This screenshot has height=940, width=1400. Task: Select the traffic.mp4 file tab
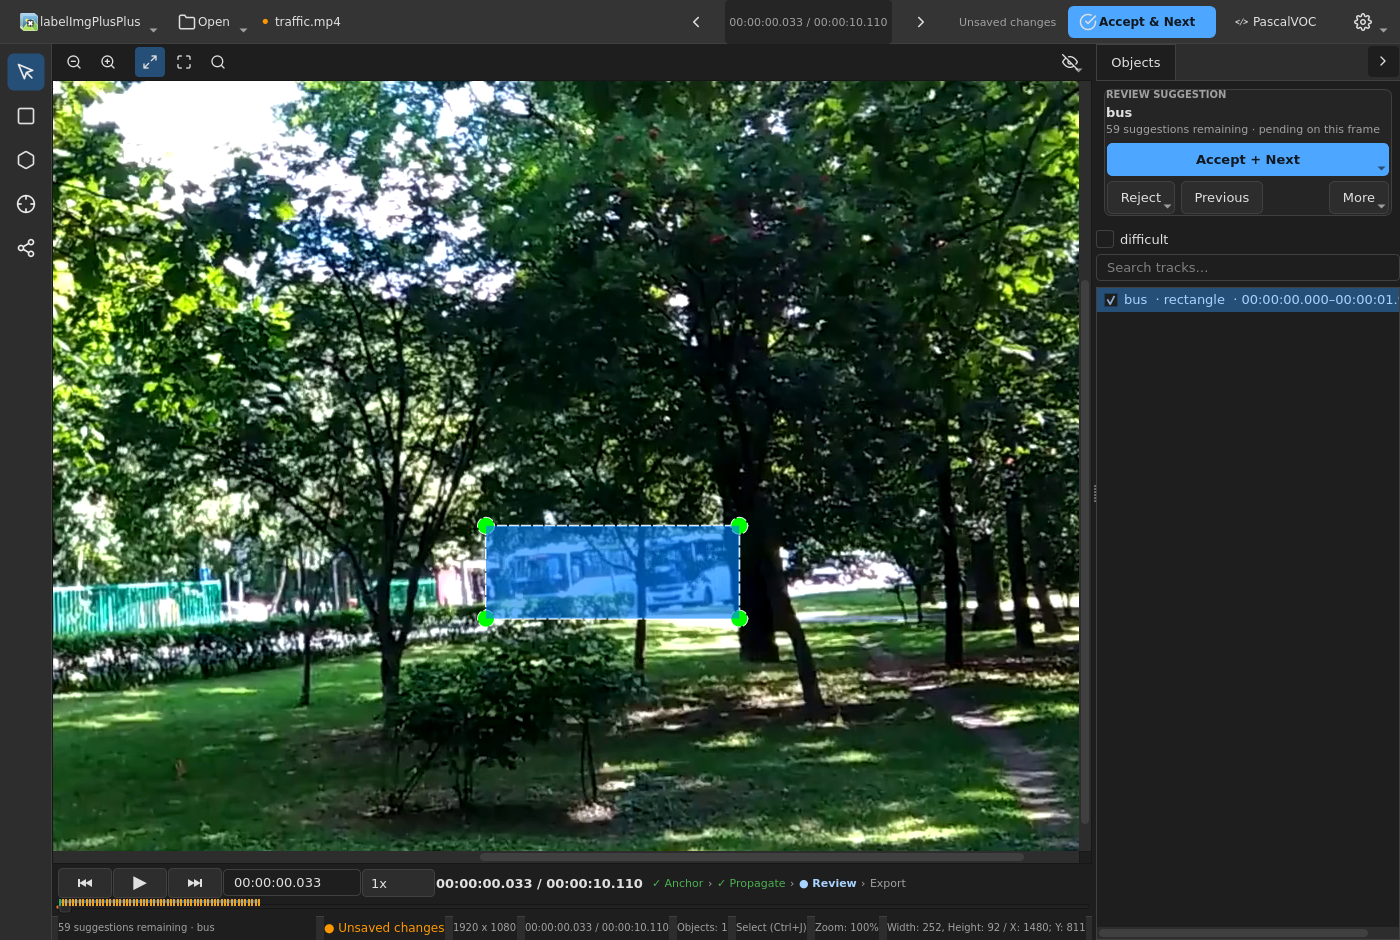tap(301, 22)
